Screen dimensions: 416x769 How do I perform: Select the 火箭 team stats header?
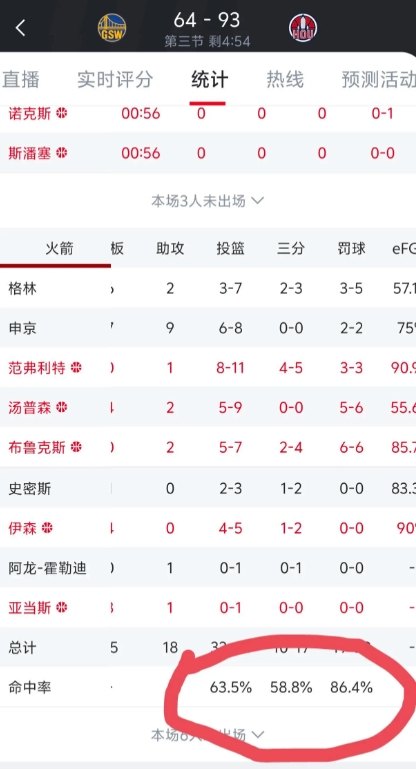tap(59, 249)
